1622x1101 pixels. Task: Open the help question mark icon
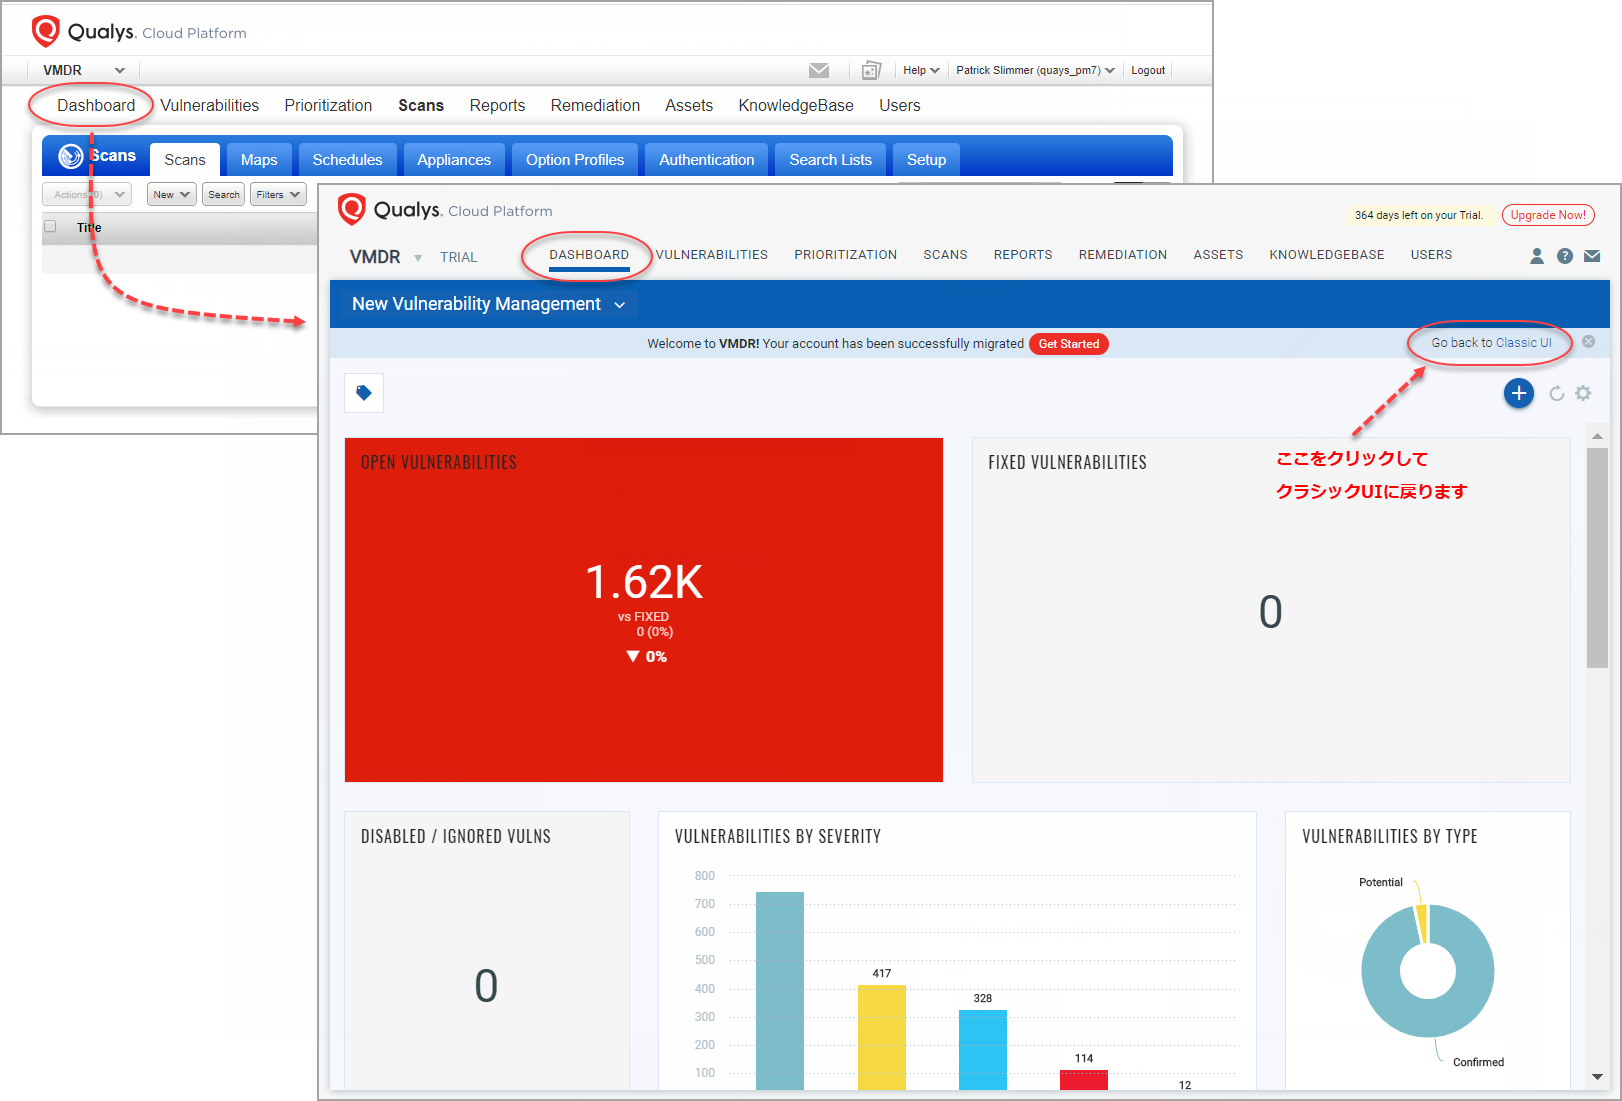(1565, 256)
